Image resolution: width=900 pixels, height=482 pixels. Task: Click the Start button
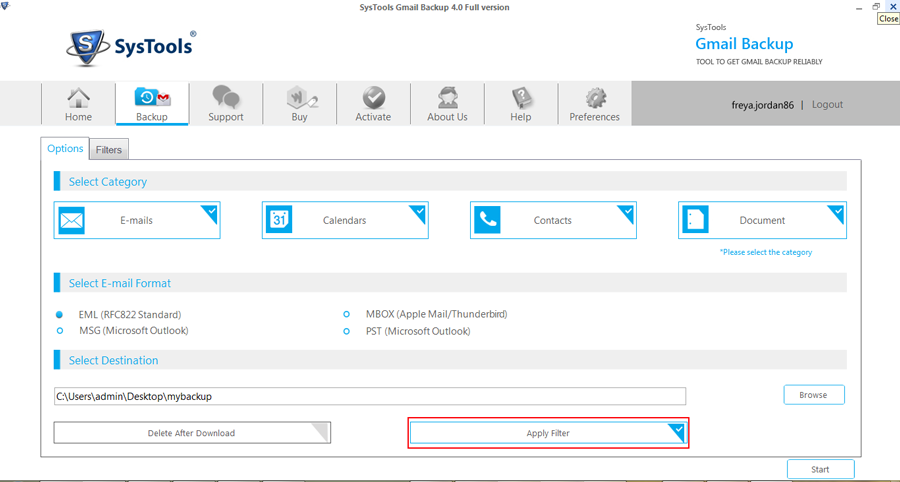[x=820, y=469]
